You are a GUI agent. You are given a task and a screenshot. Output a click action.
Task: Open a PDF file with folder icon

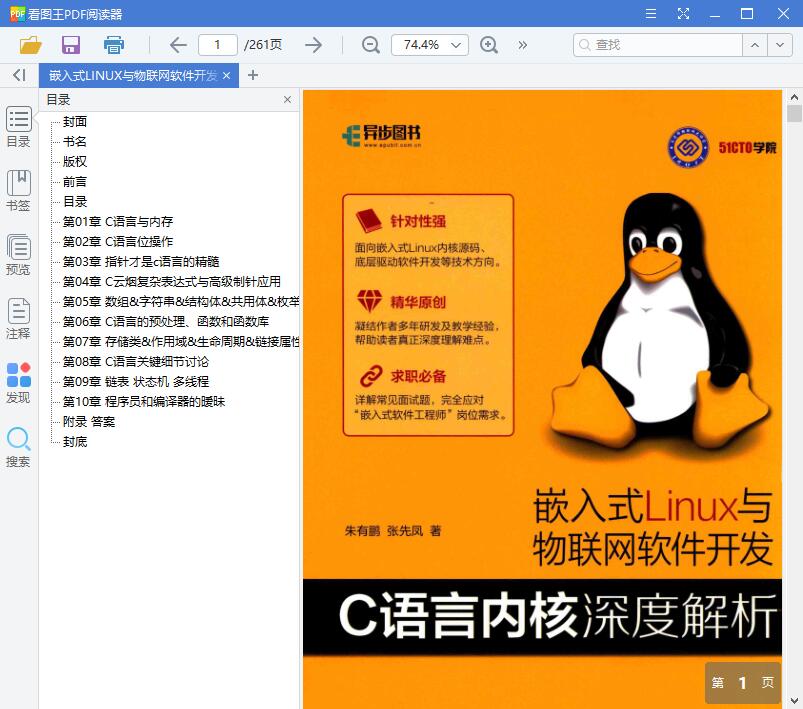(x=30, y=45)
